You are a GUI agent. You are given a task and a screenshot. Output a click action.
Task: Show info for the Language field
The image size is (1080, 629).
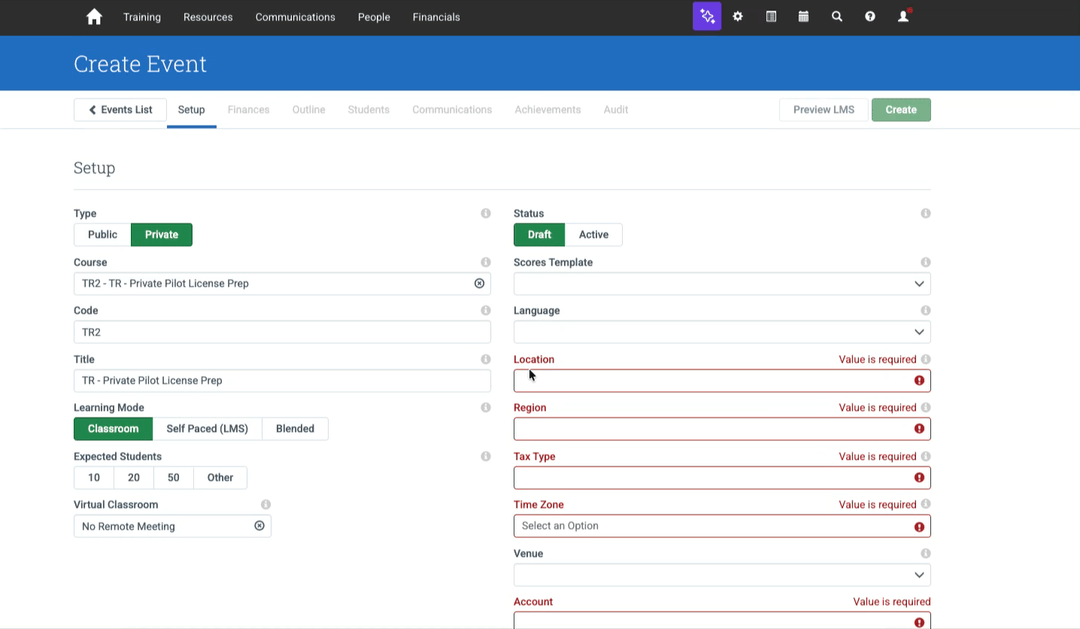[926, 311]
